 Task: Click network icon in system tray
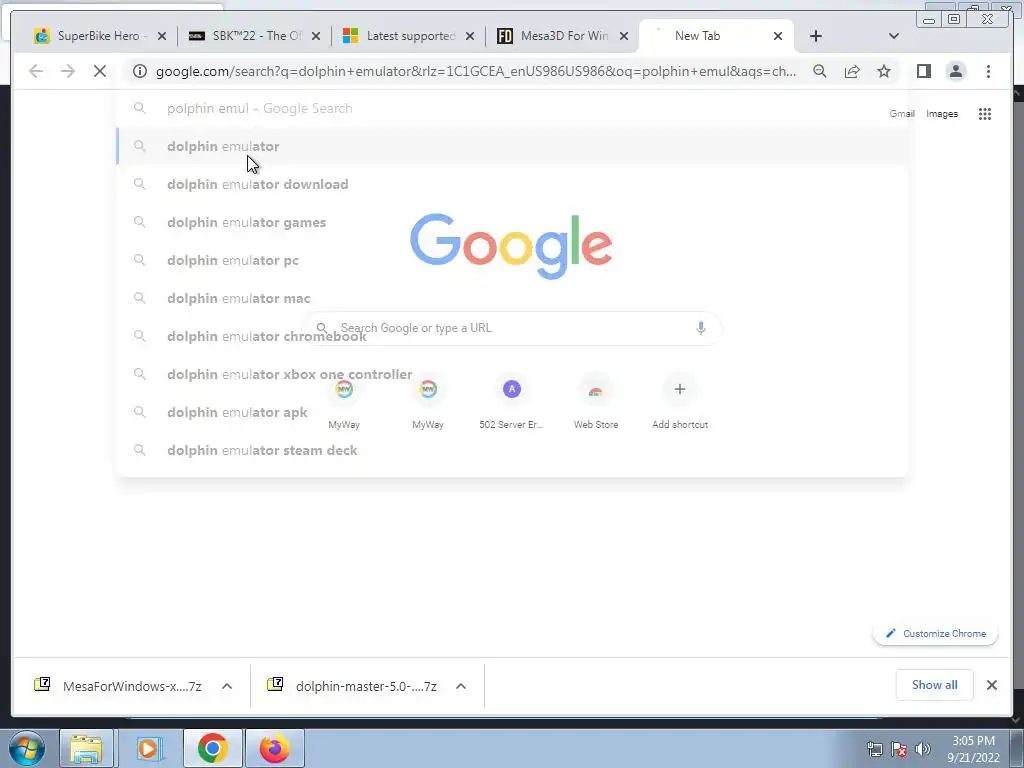point(874,749)
